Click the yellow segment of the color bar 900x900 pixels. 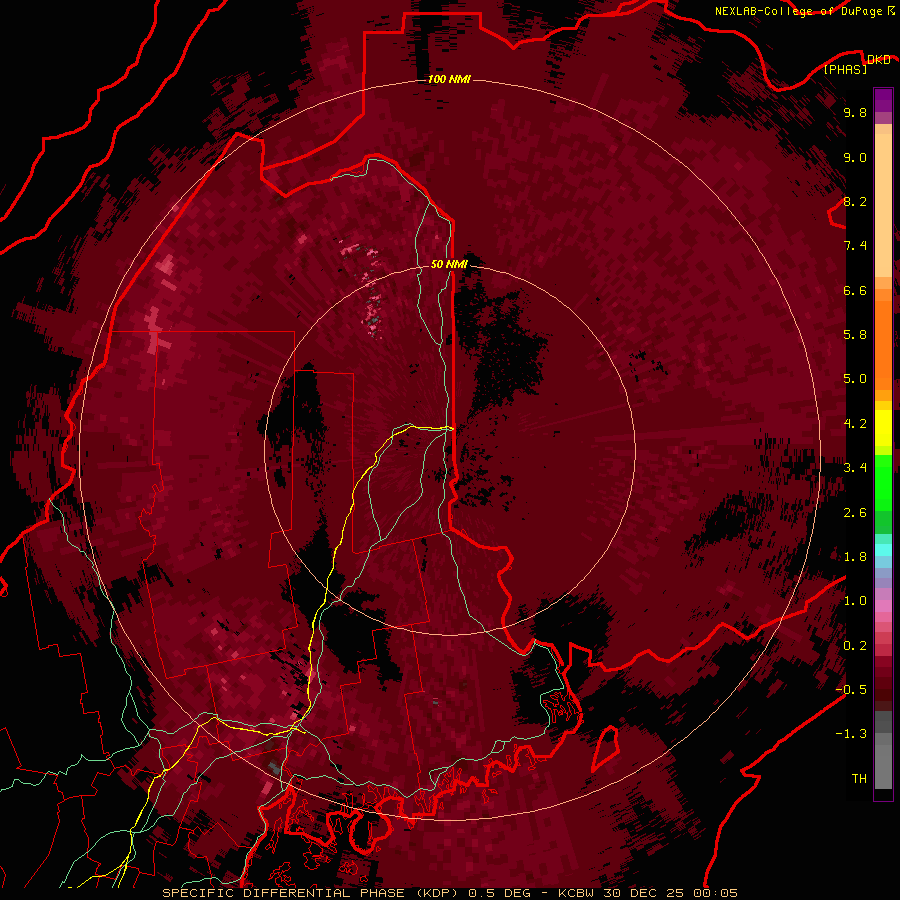[883, 428]
